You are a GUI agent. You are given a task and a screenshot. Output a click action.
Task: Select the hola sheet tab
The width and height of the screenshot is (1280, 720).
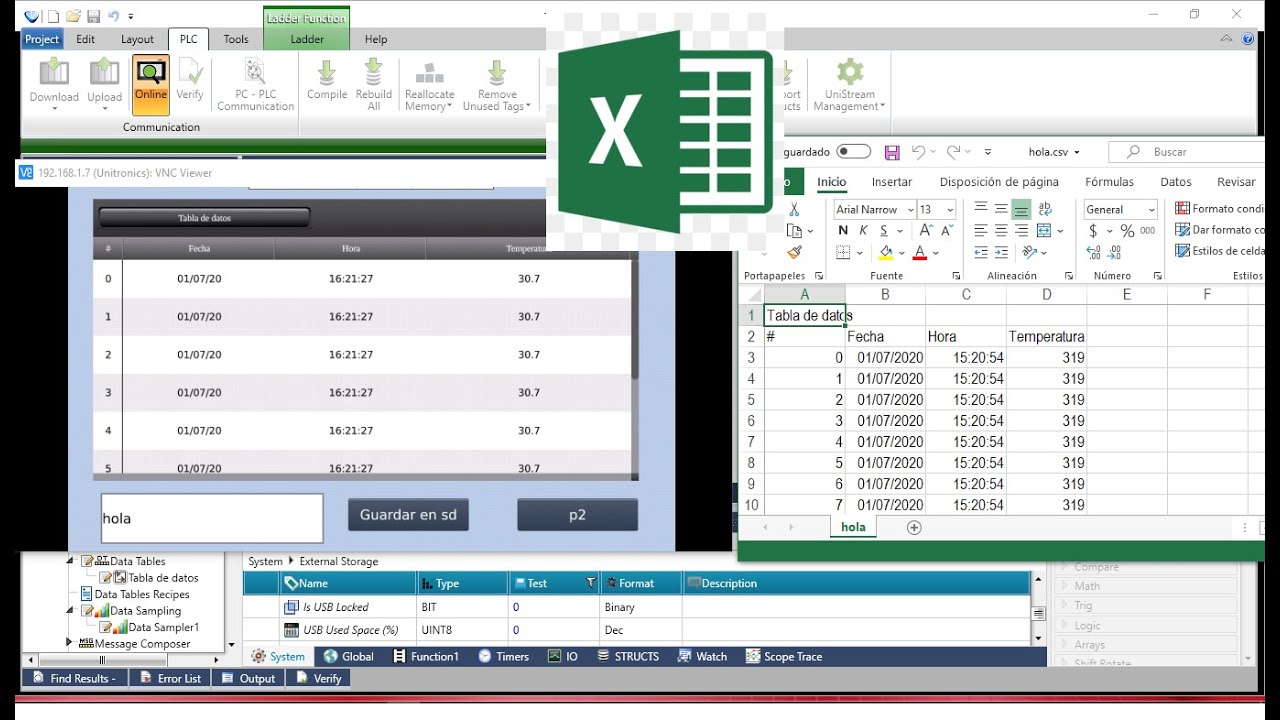[x=853, y=527]
